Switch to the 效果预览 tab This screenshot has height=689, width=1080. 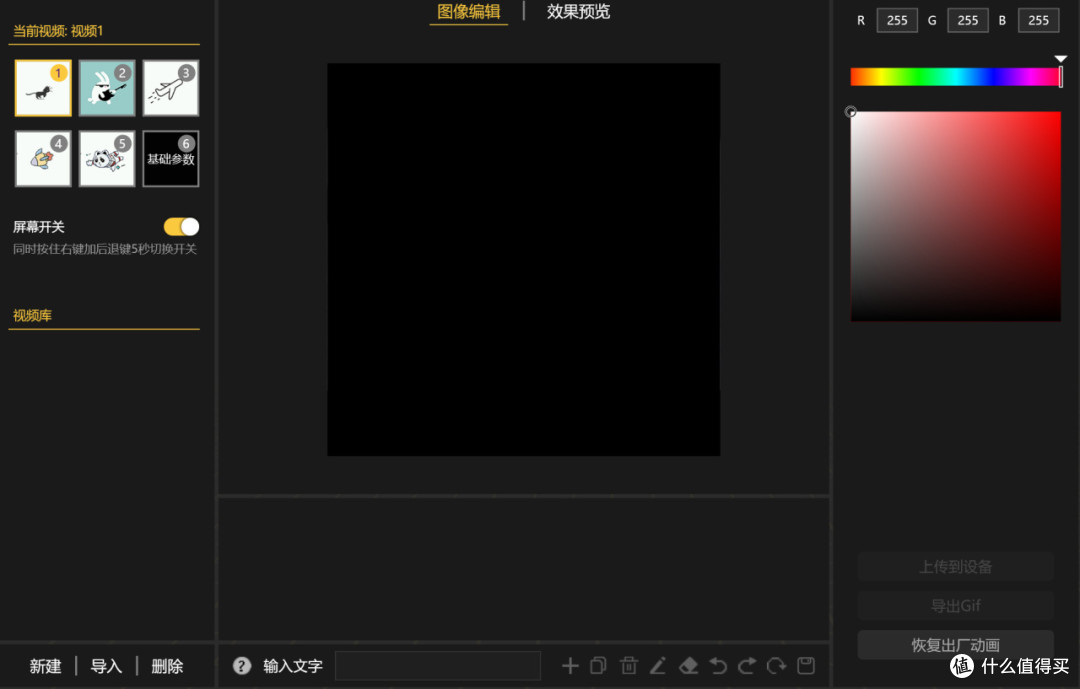[x=579, y=12]
